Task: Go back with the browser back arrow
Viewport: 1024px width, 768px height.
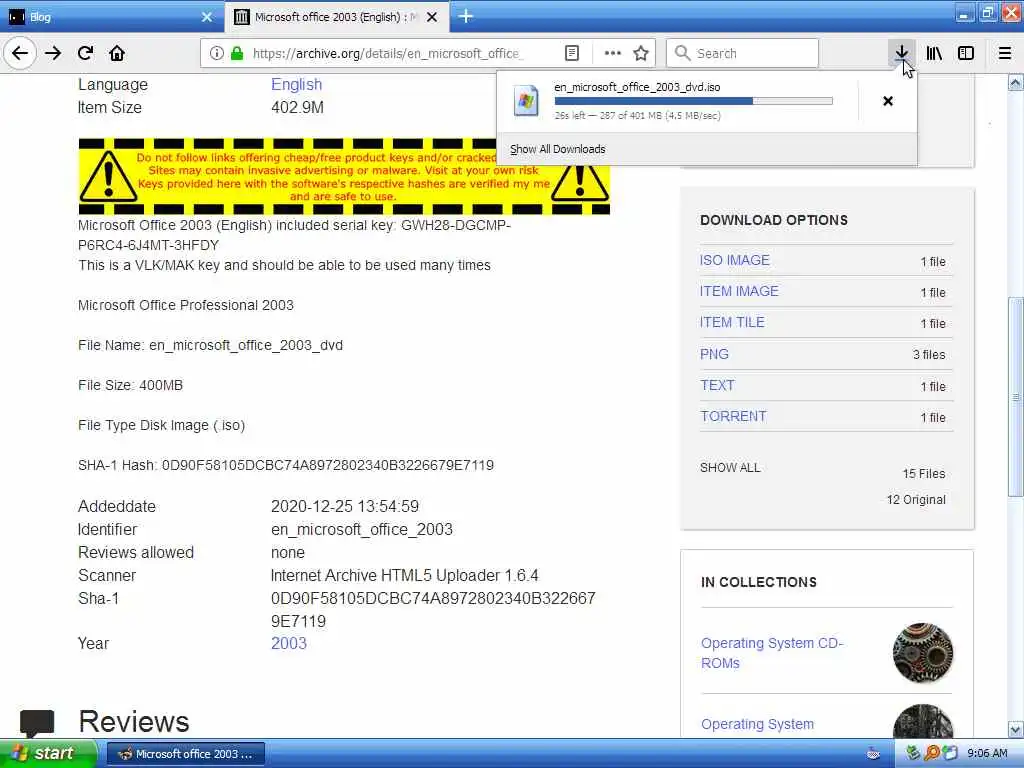Action: click(20, 53)
